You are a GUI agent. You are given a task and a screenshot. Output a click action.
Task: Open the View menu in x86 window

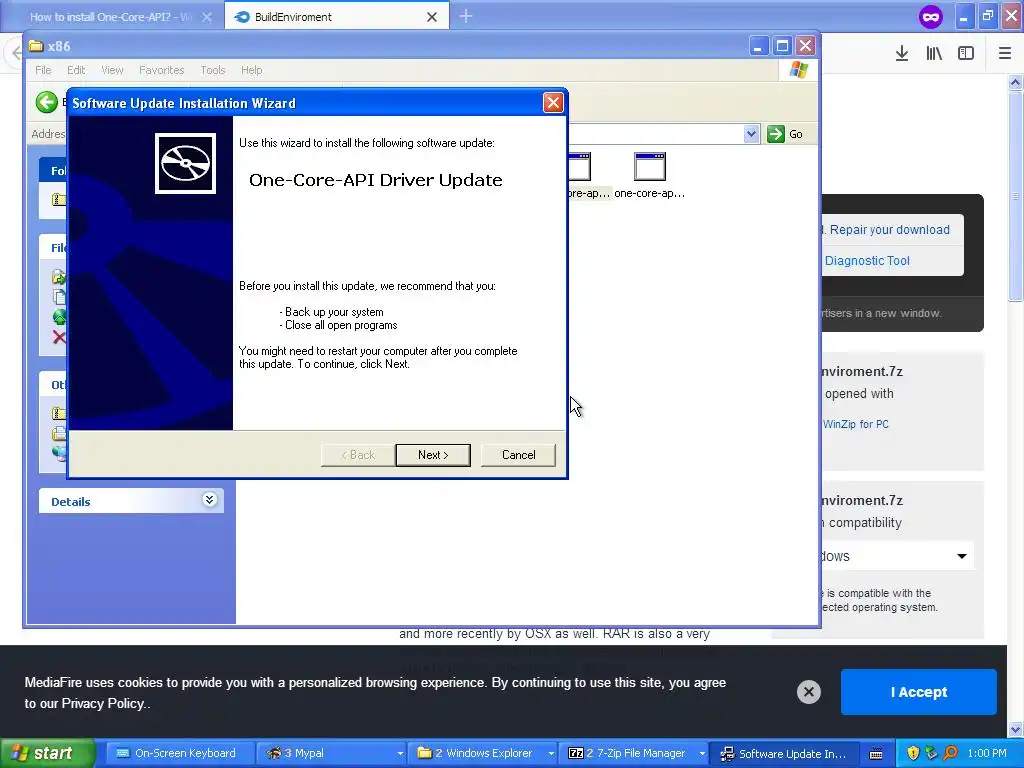[112, 70]
